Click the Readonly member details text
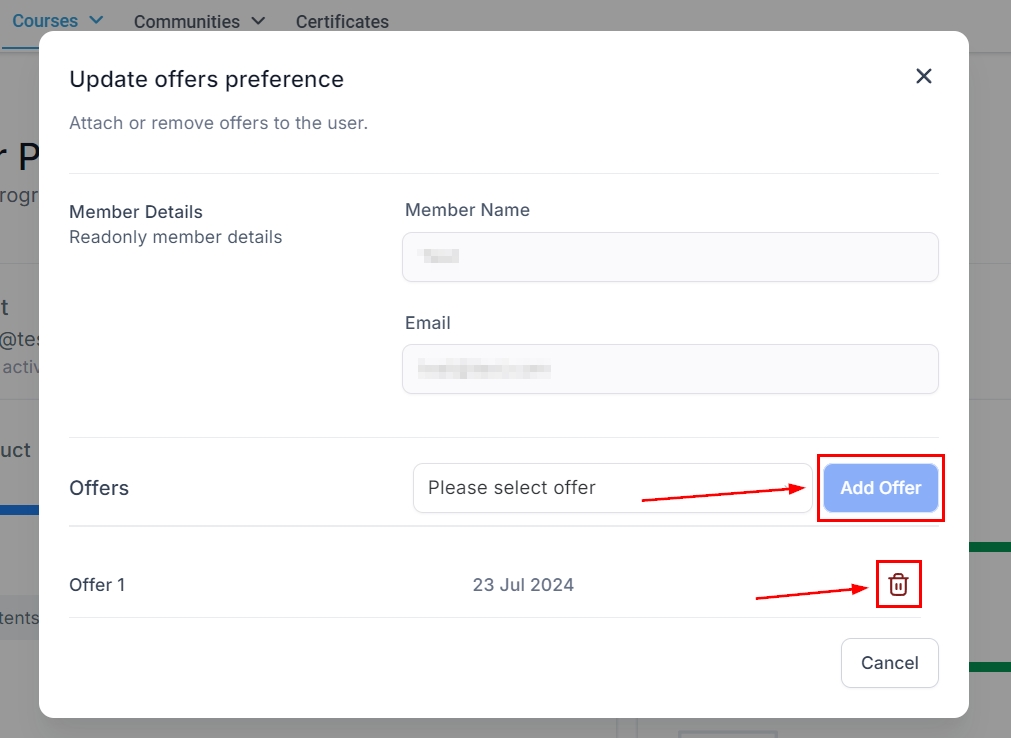The width and height of the screenshot is (1011, 738). [176, 237]
